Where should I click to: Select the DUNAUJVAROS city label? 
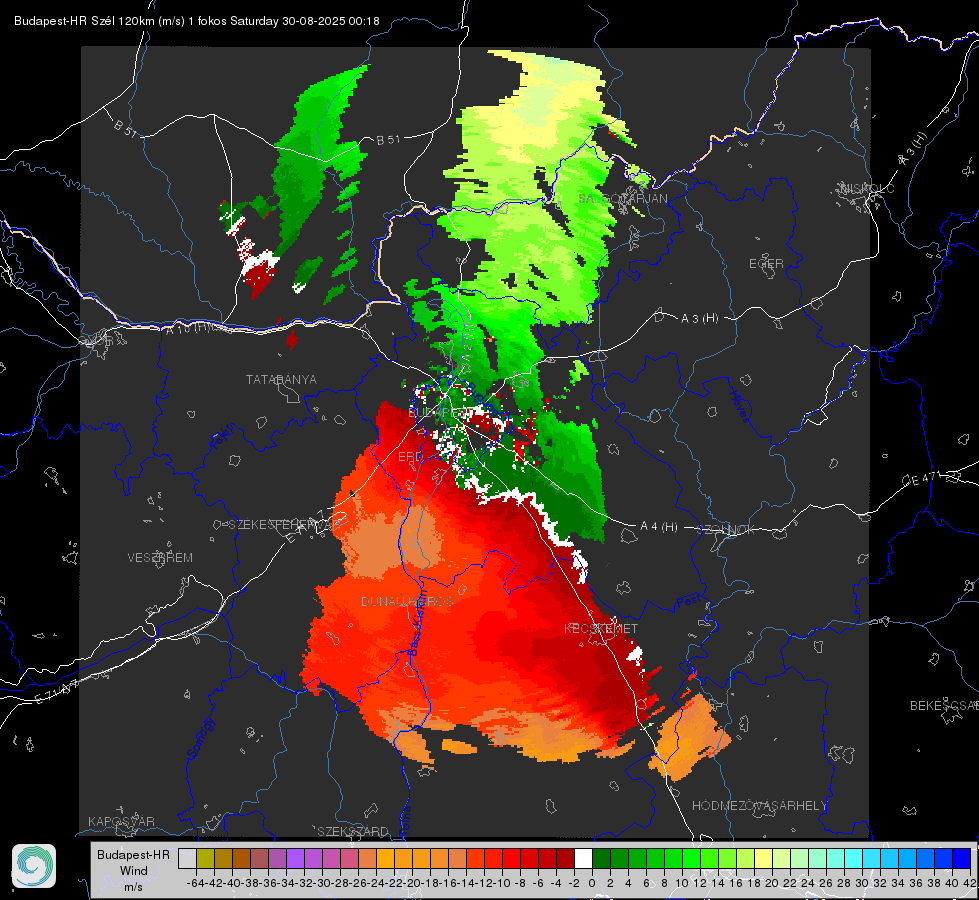(x=407, y=601)
